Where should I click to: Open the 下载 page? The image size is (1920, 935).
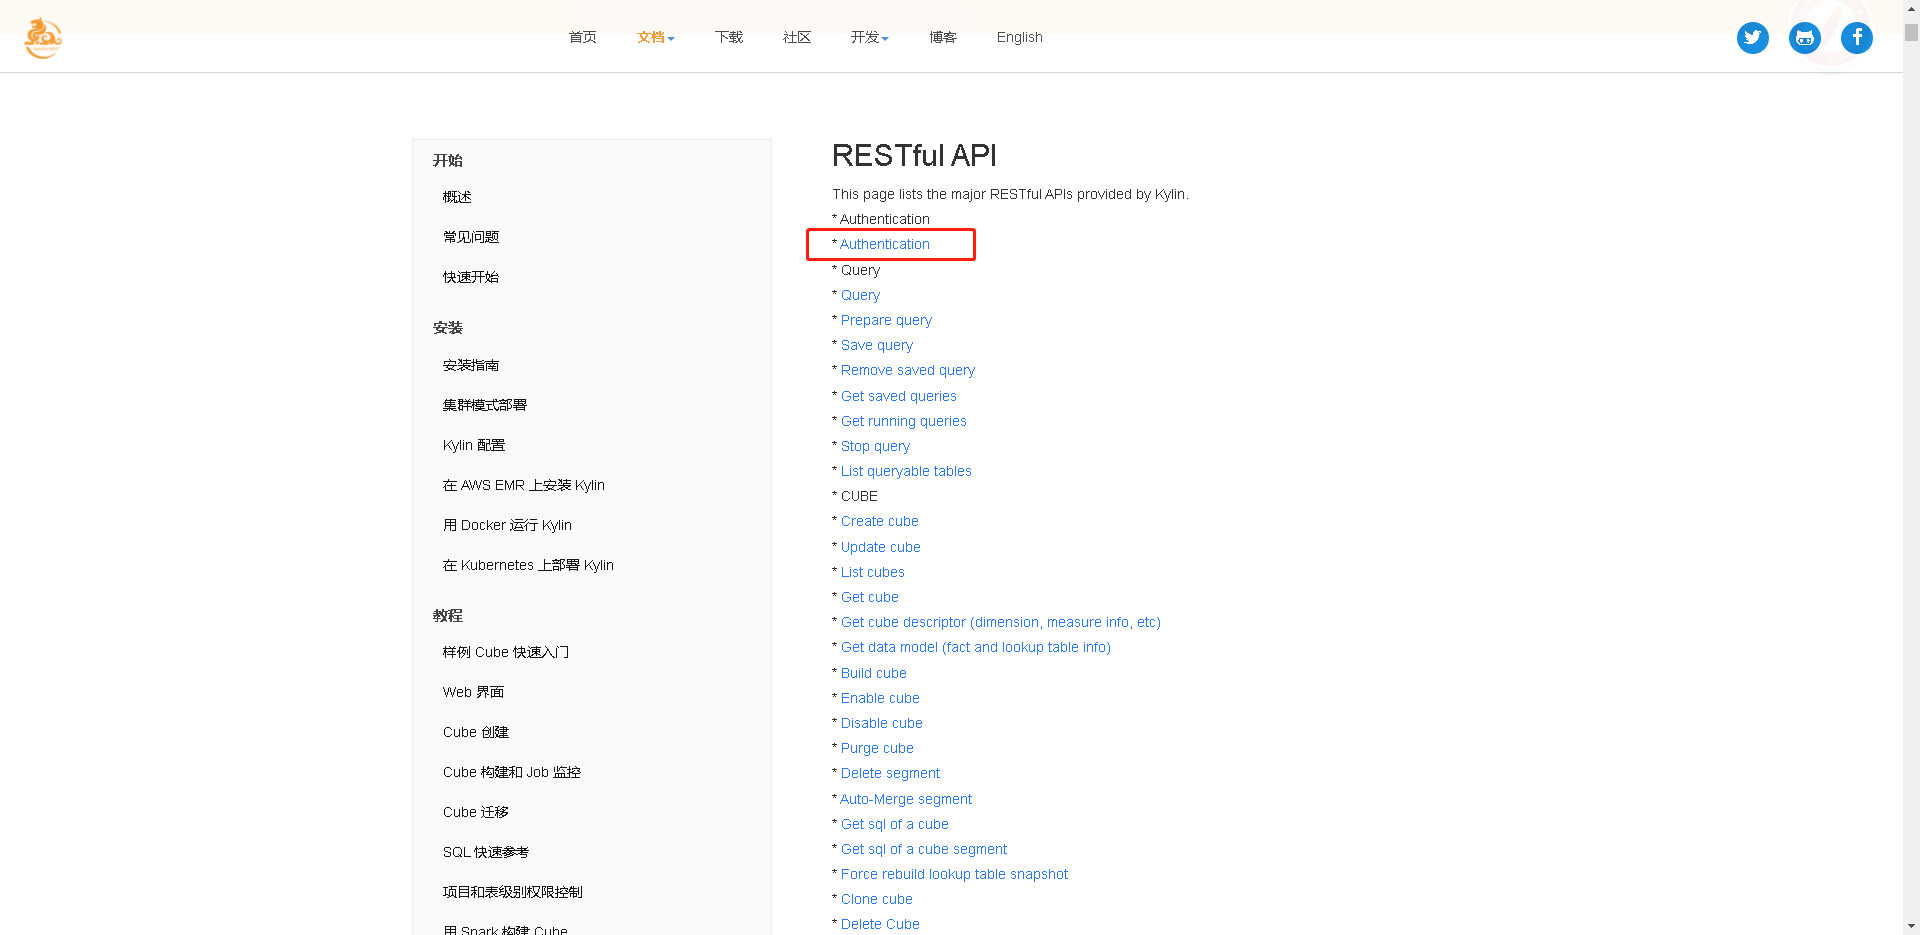[728, 38]
